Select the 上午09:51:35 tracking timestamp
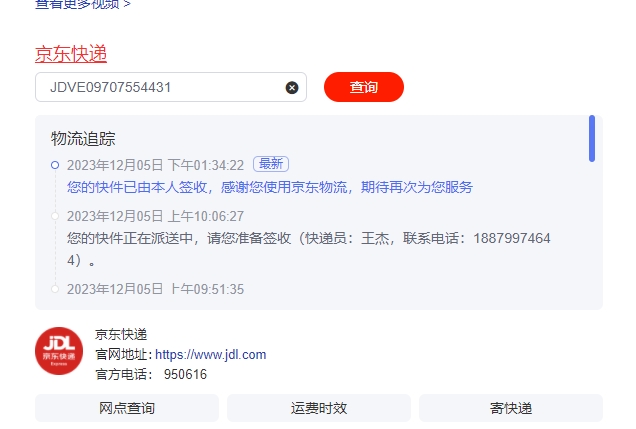Viewport: 636px width, 429px height. click(x=155, y=289)
